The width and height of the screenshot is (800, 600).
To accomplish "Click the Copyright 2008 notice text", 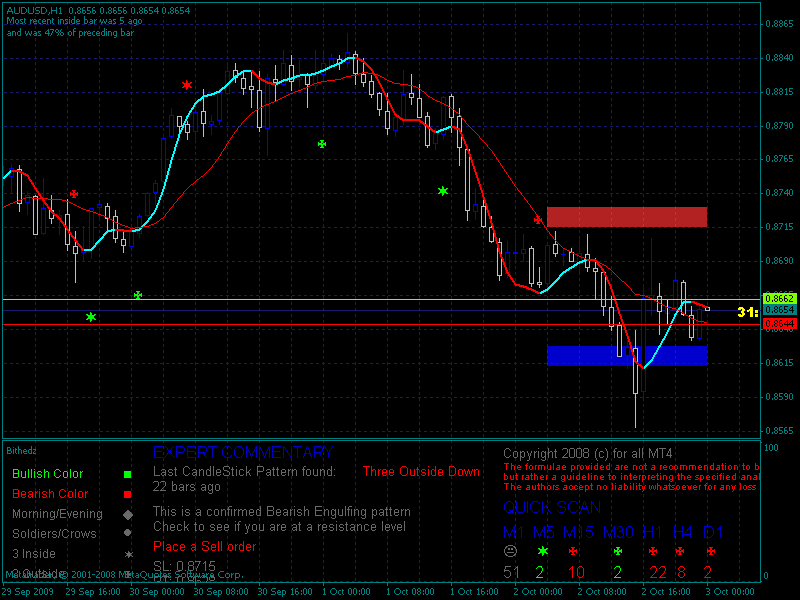I will coord(588,454).
